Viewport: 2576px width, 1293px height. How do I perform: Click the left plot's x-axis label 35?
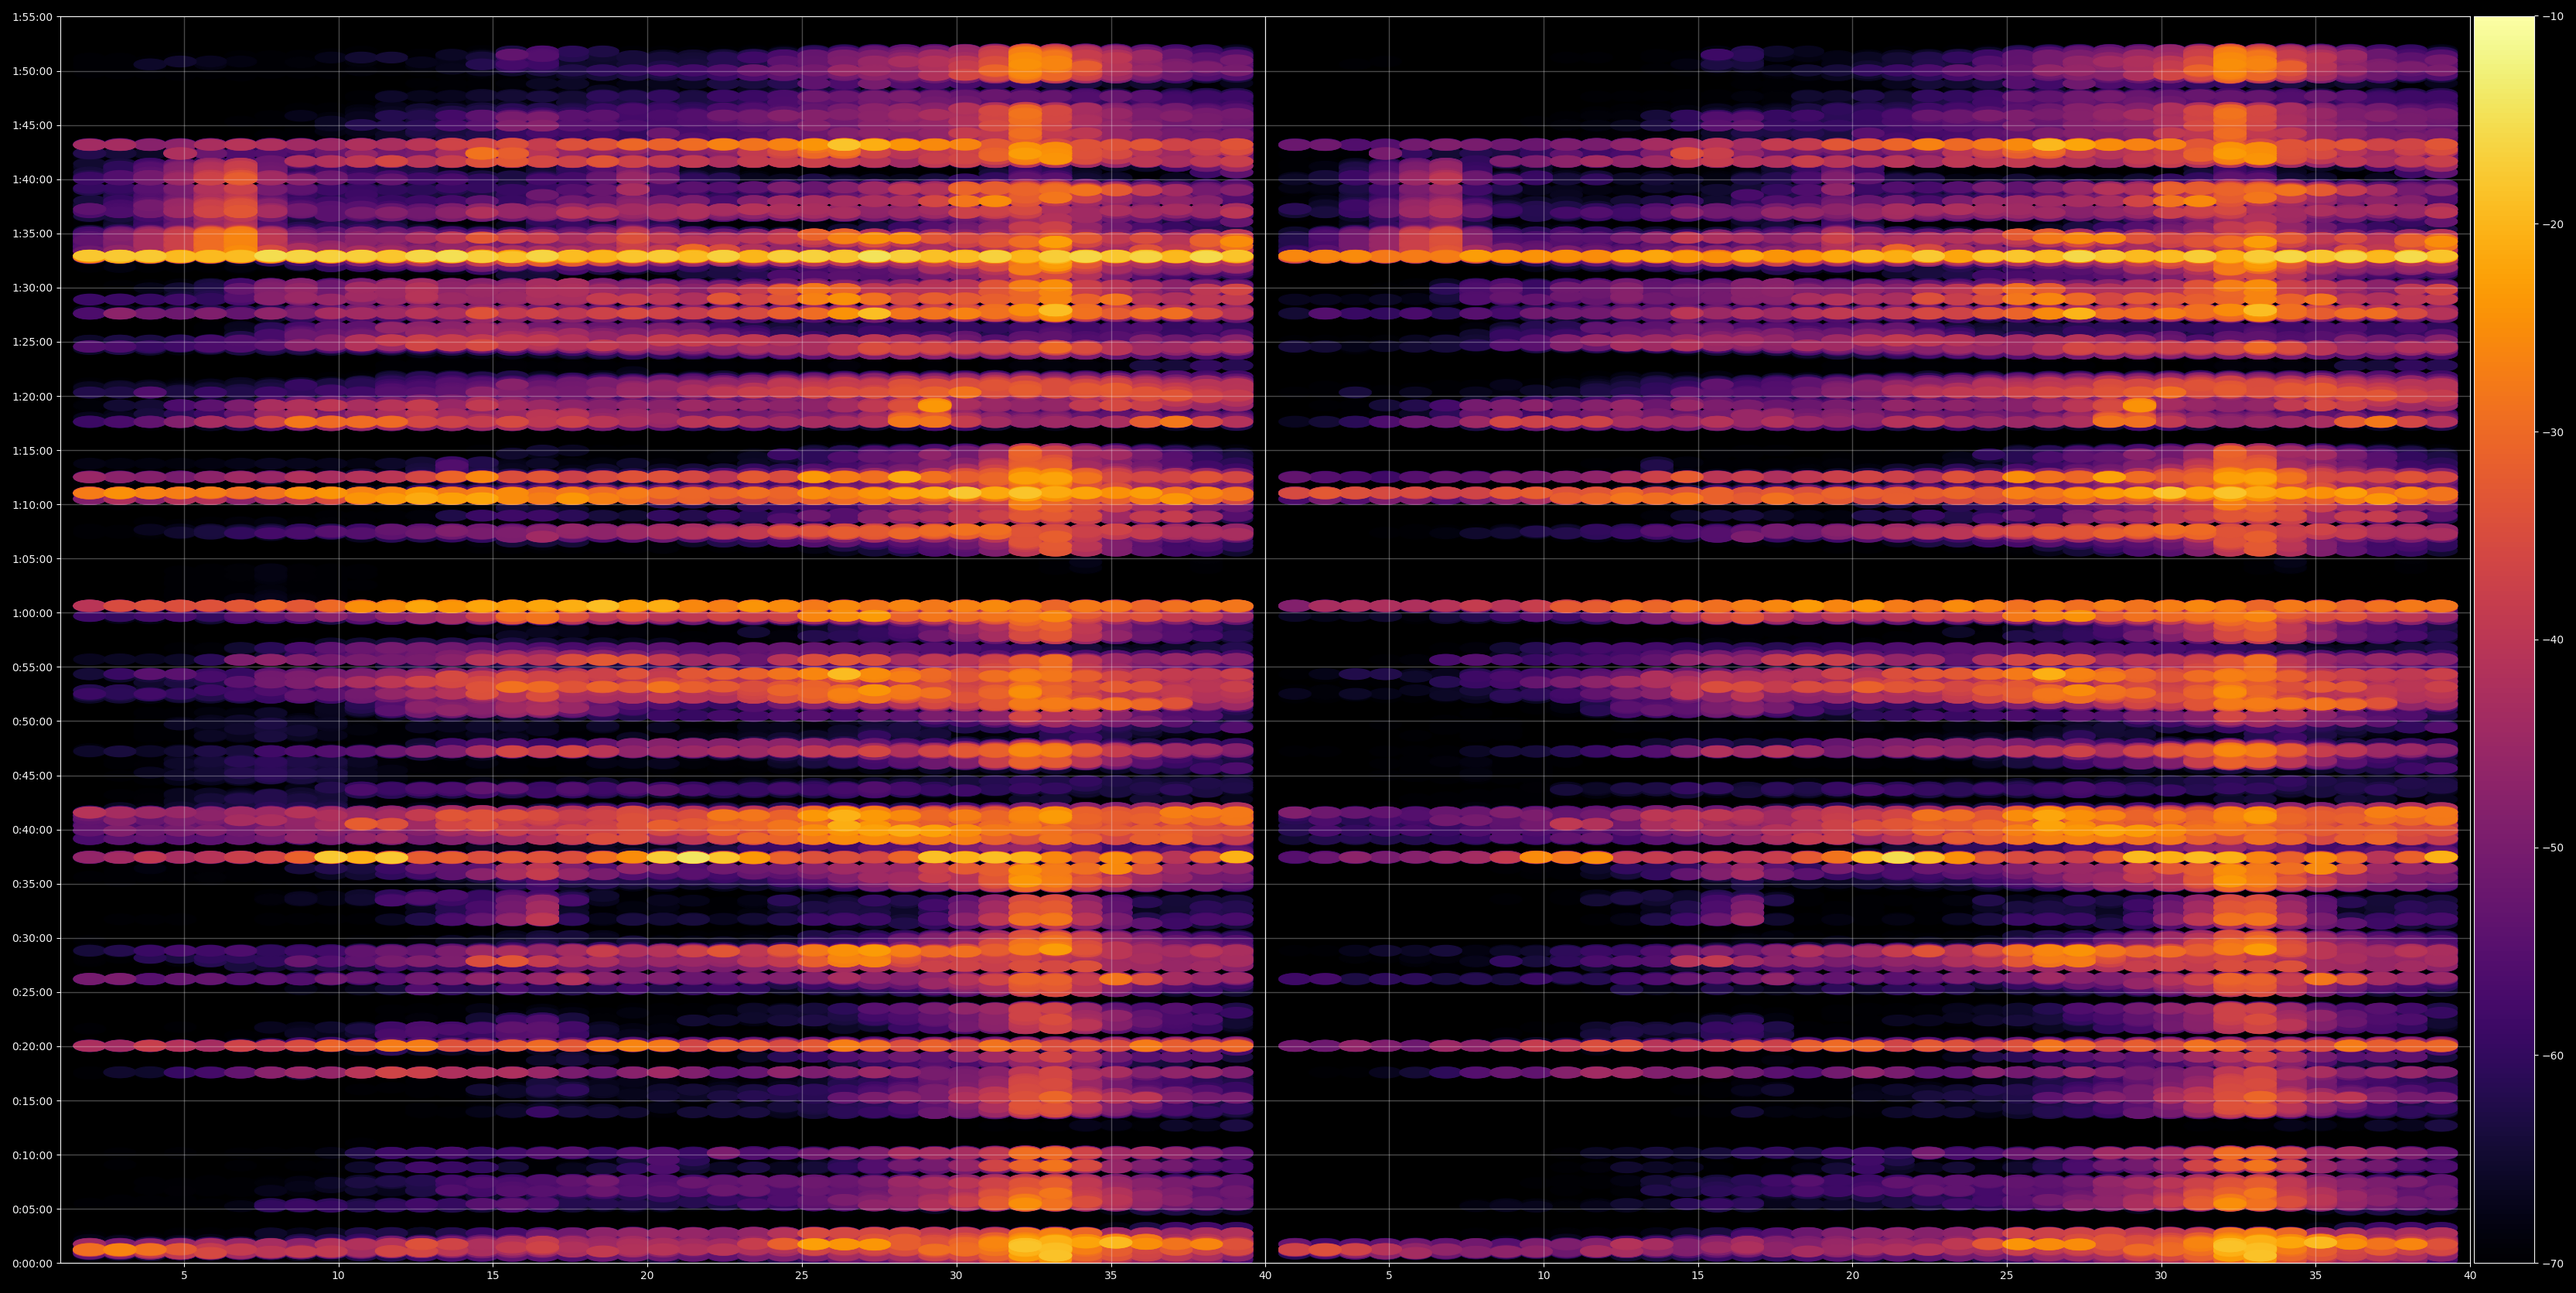coord(1111,1276)
